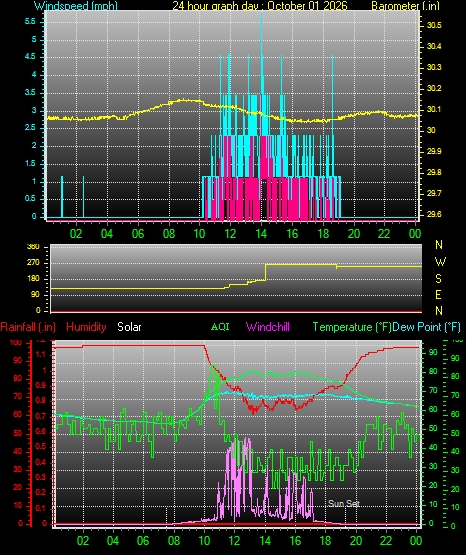466x555 pixels.
Task: Select the 2.5 windspeed axis value
Action: [30, 127]
